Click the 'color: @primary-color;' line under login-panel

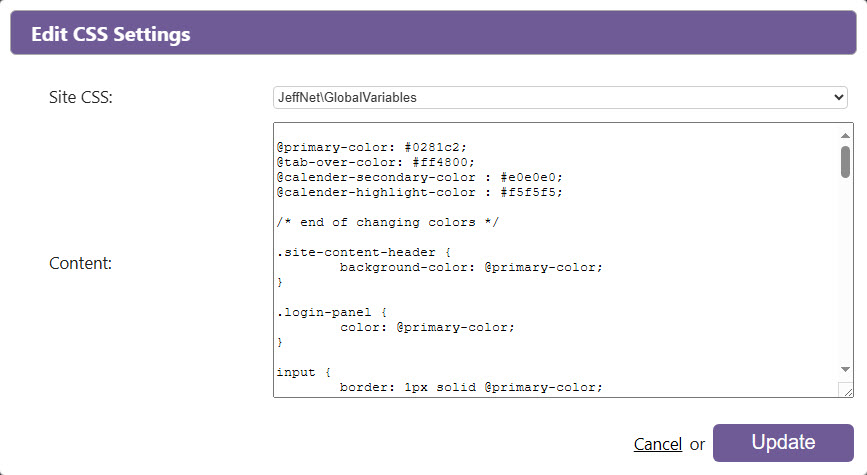[427, 327]
